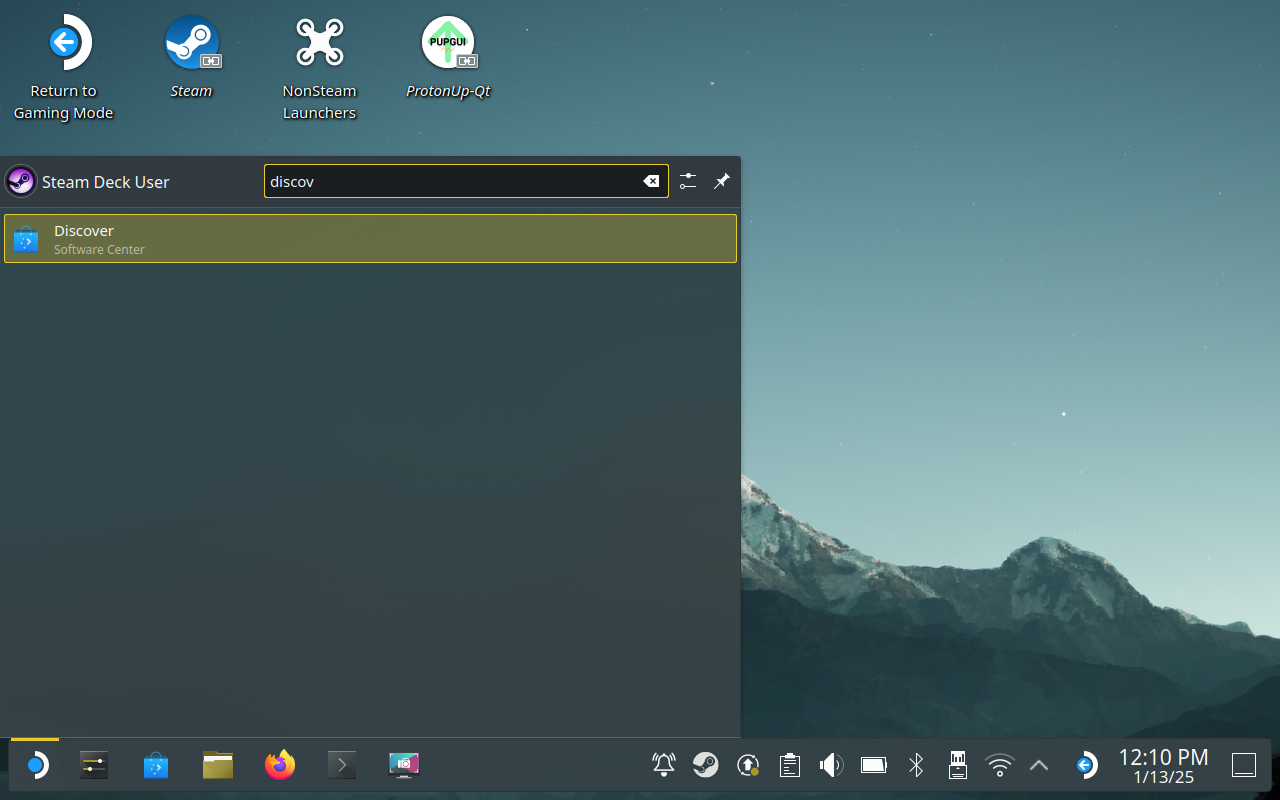Viewport: 1280px width, 800px height.
Task: Toggle the application launcher button in taskbar
Action: [36, 766]
